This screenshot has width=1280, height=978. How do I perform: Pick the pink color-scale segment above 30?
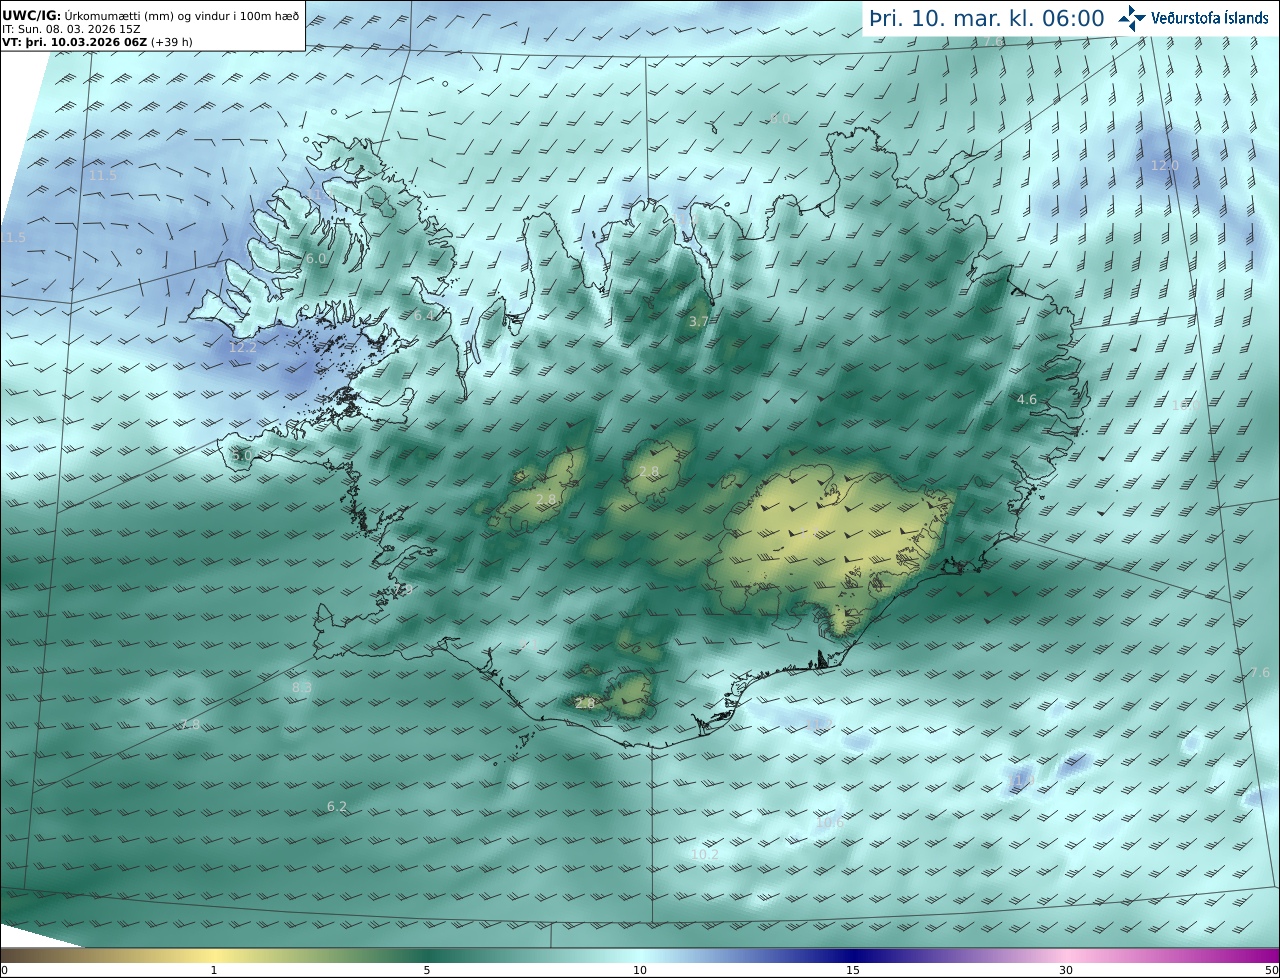[1066, 955]
